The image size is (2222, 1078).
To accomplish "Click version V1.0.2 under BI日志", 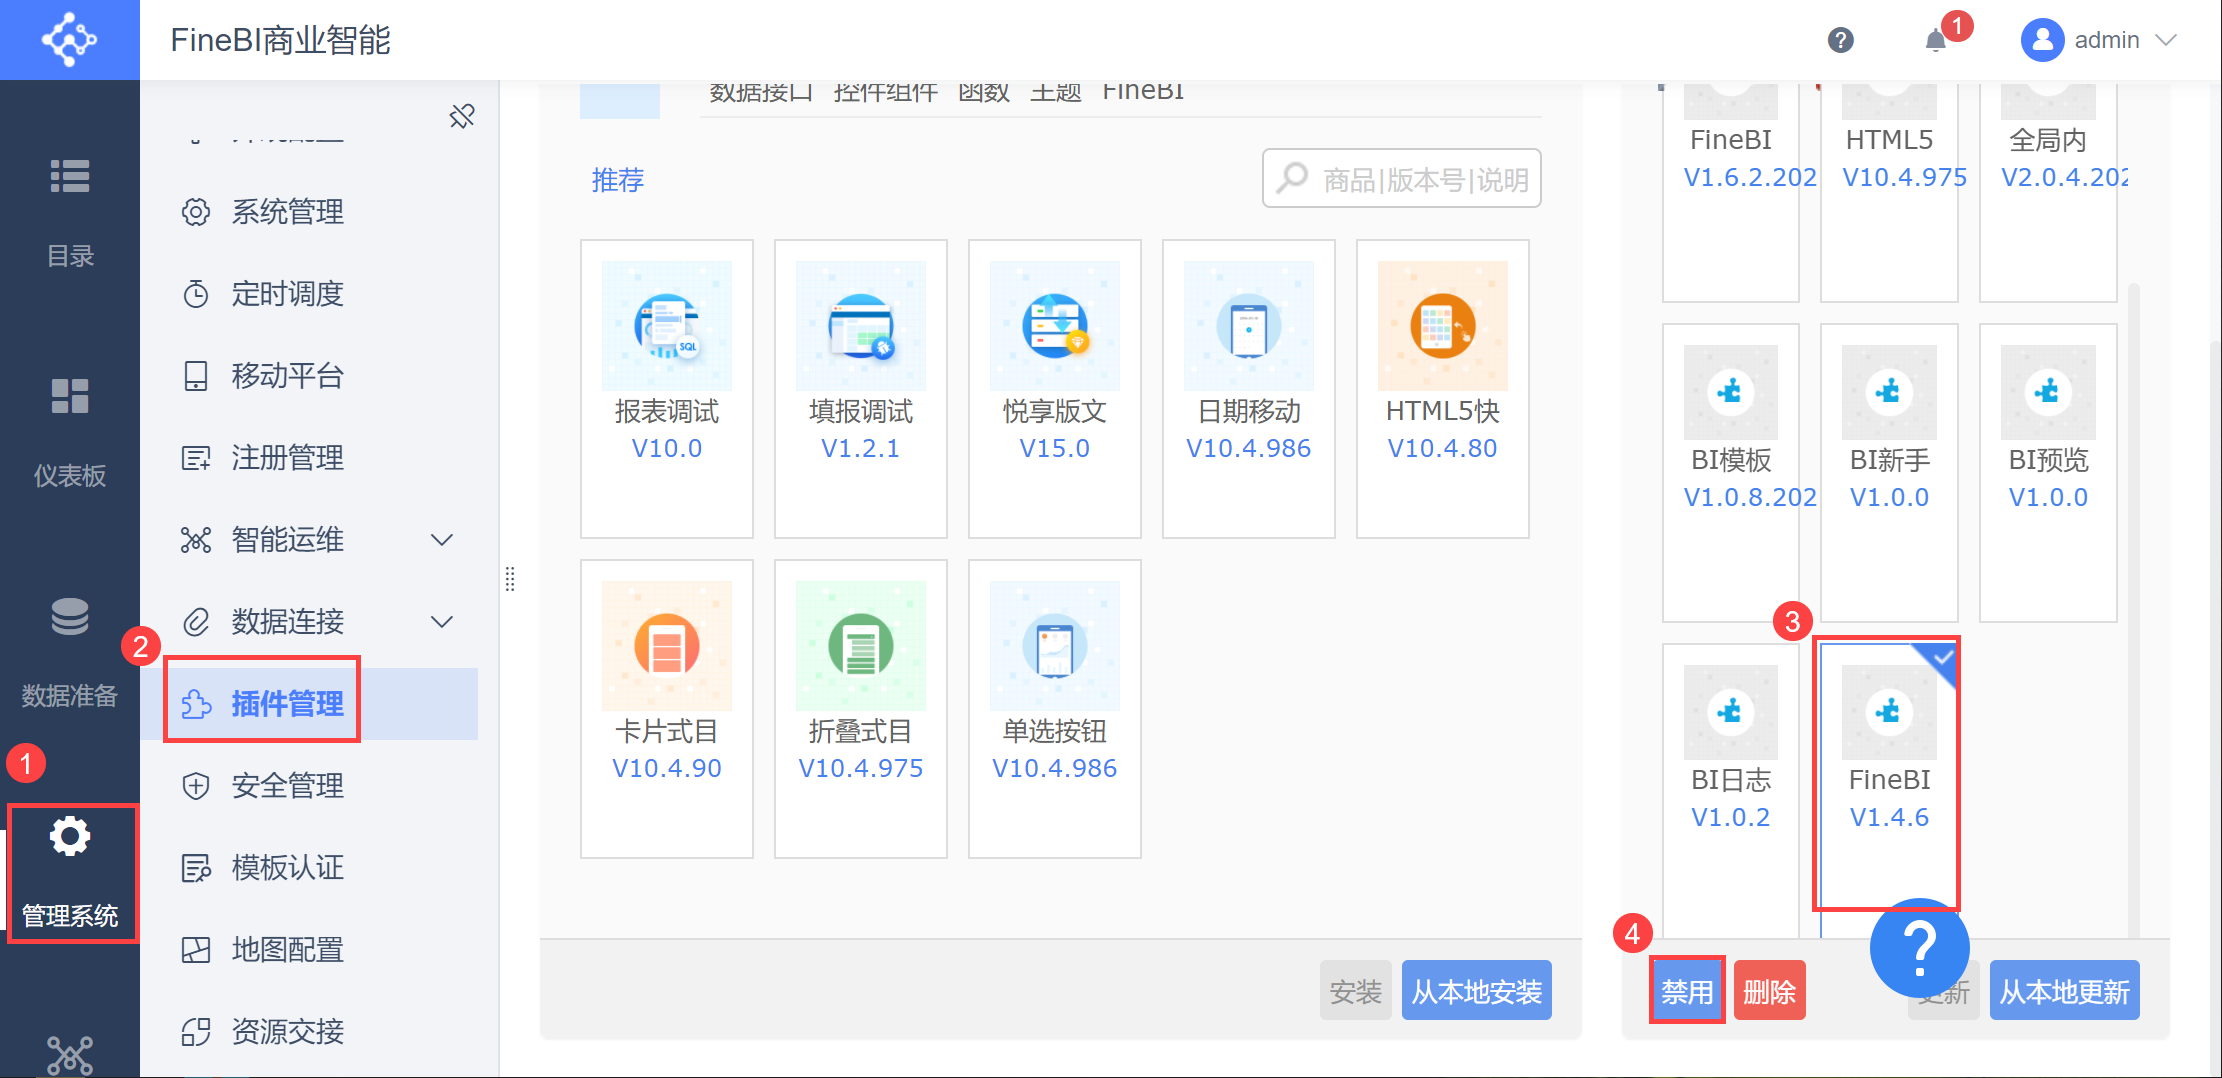I will click(1731, 817).
